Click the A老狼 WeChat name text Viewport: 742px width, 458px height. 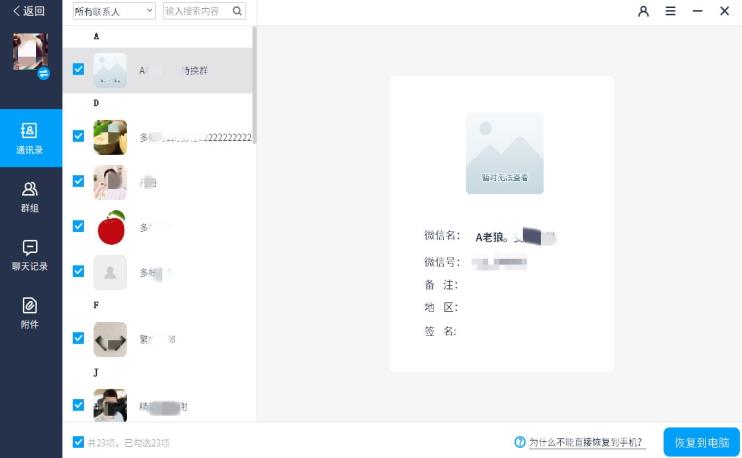(x=492, y=237)
